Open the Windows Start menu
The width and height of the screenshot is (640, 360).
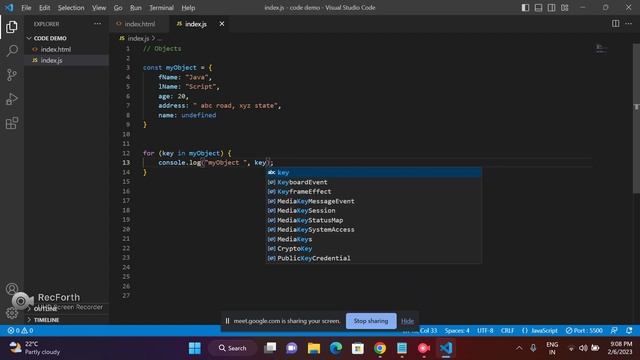tap(195, 348)
